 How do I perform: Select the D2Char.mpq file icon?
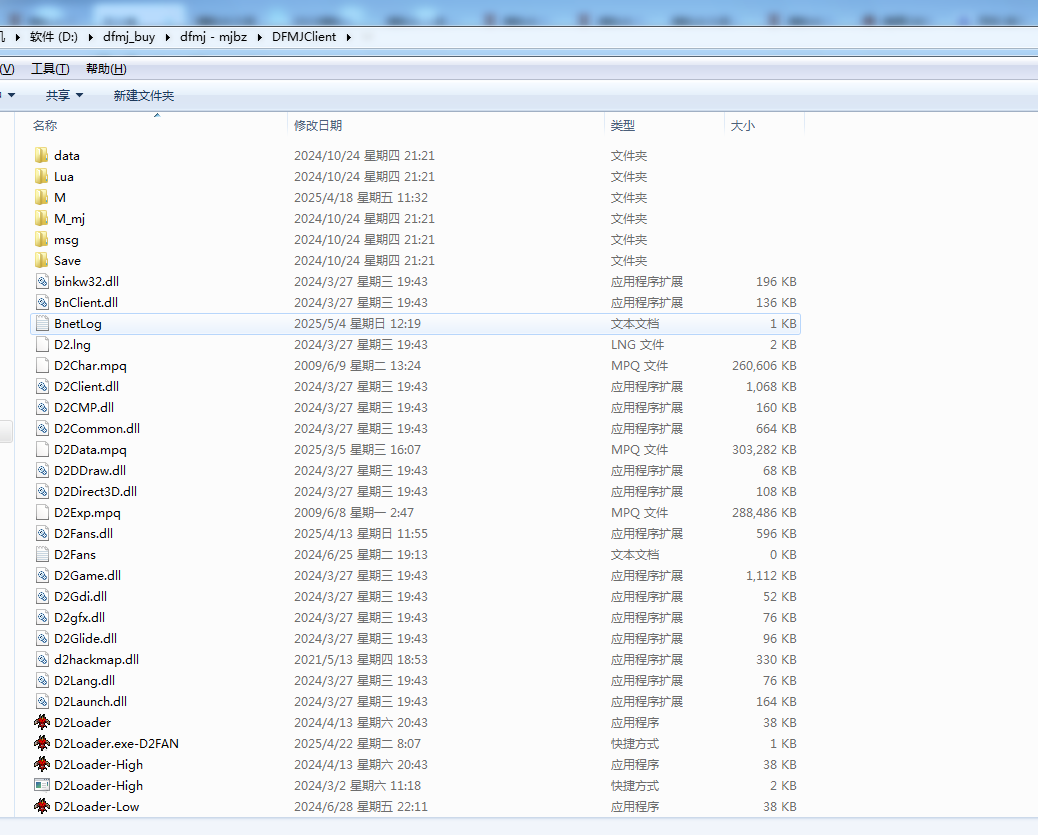(42, 366)
